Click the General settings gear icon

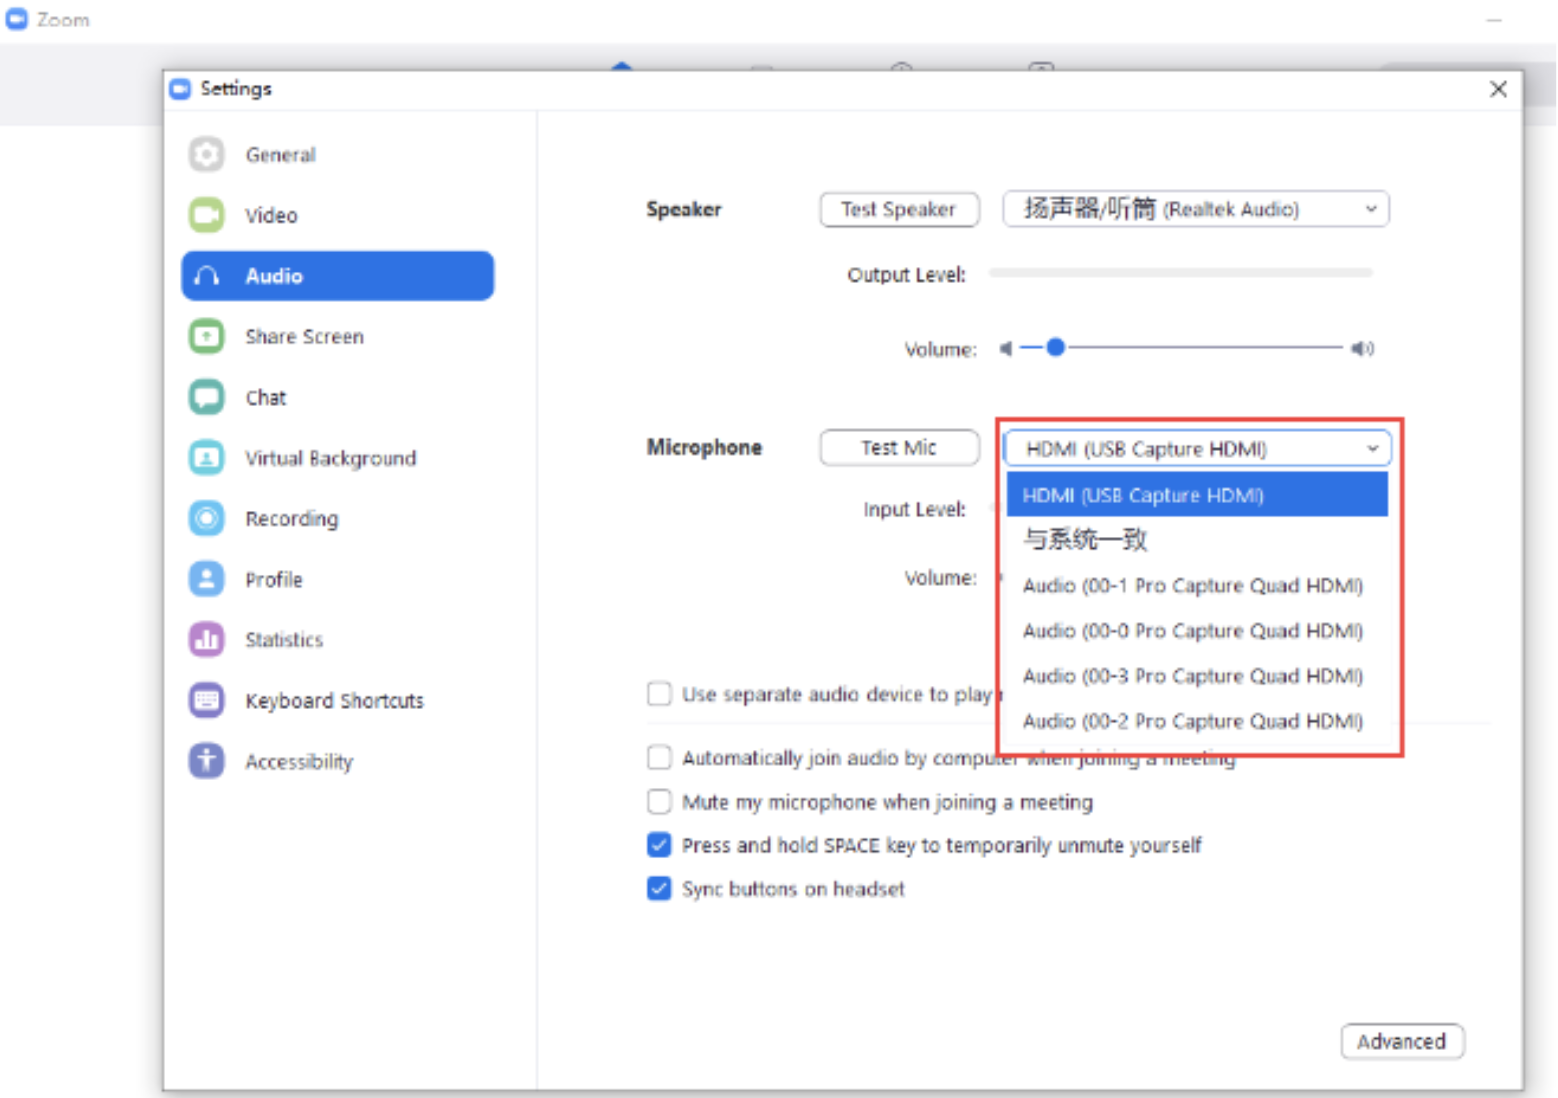click(x=207, y=155)
